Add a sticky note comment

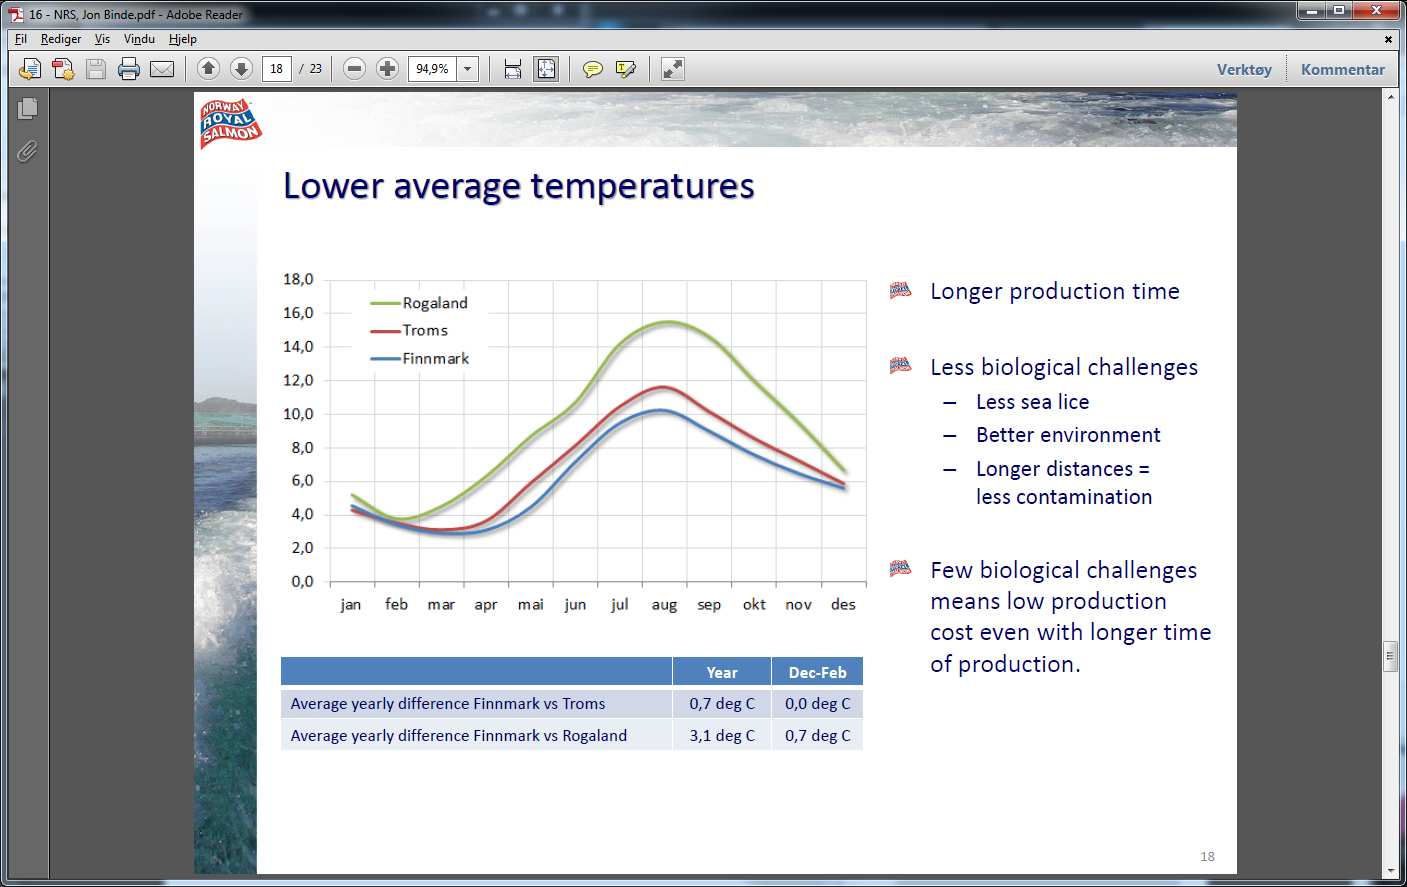point(593,69)
